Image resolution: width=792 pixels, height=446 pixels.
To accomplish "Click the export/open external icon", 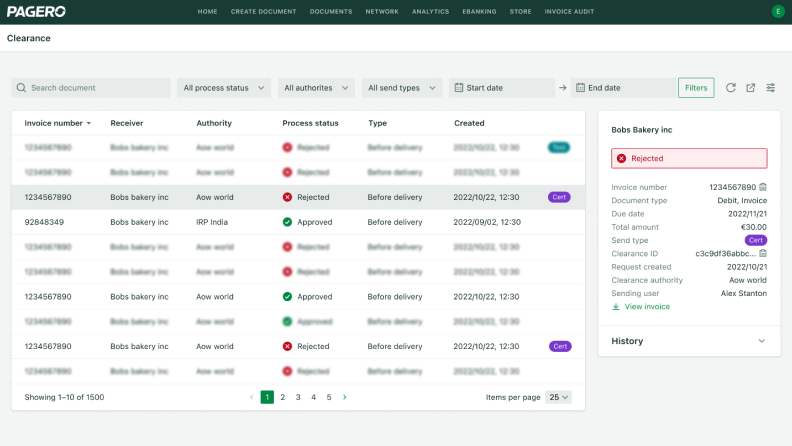I will tap(751, 88).
